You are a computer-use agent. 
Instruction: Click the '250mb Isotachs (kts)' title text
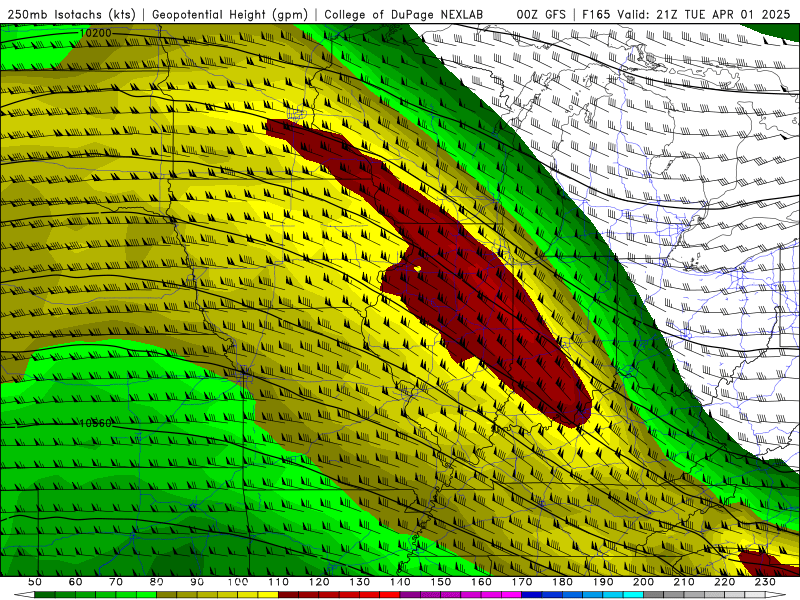click(71, 14)
